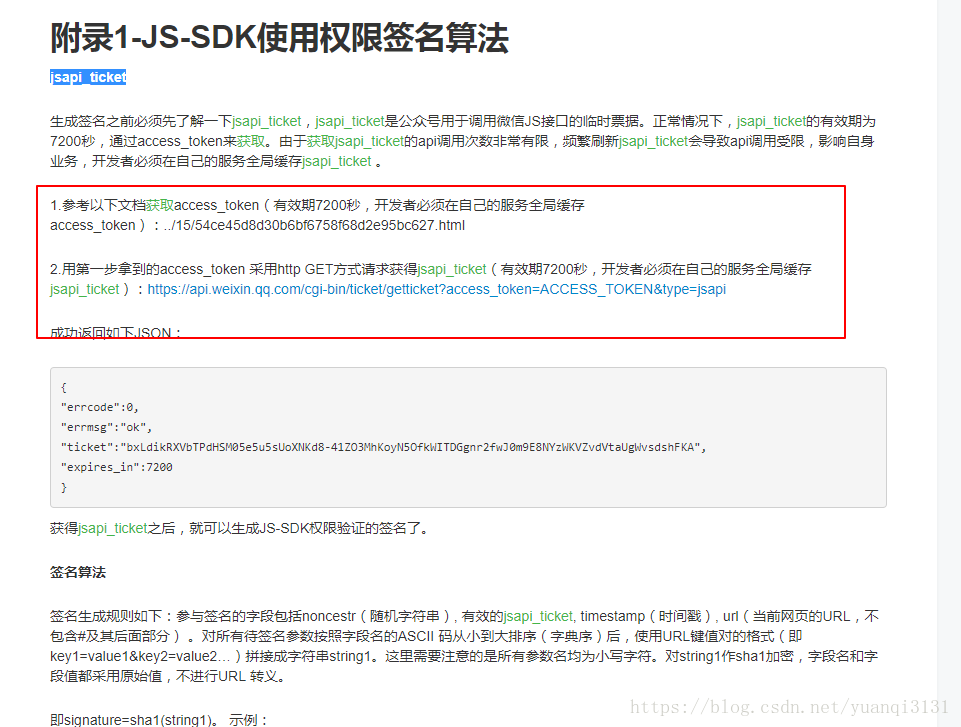This screenshot has height=727, width=961.
Task: Open the api.weixin.qq.com getticket URL link
Action: 436,289
